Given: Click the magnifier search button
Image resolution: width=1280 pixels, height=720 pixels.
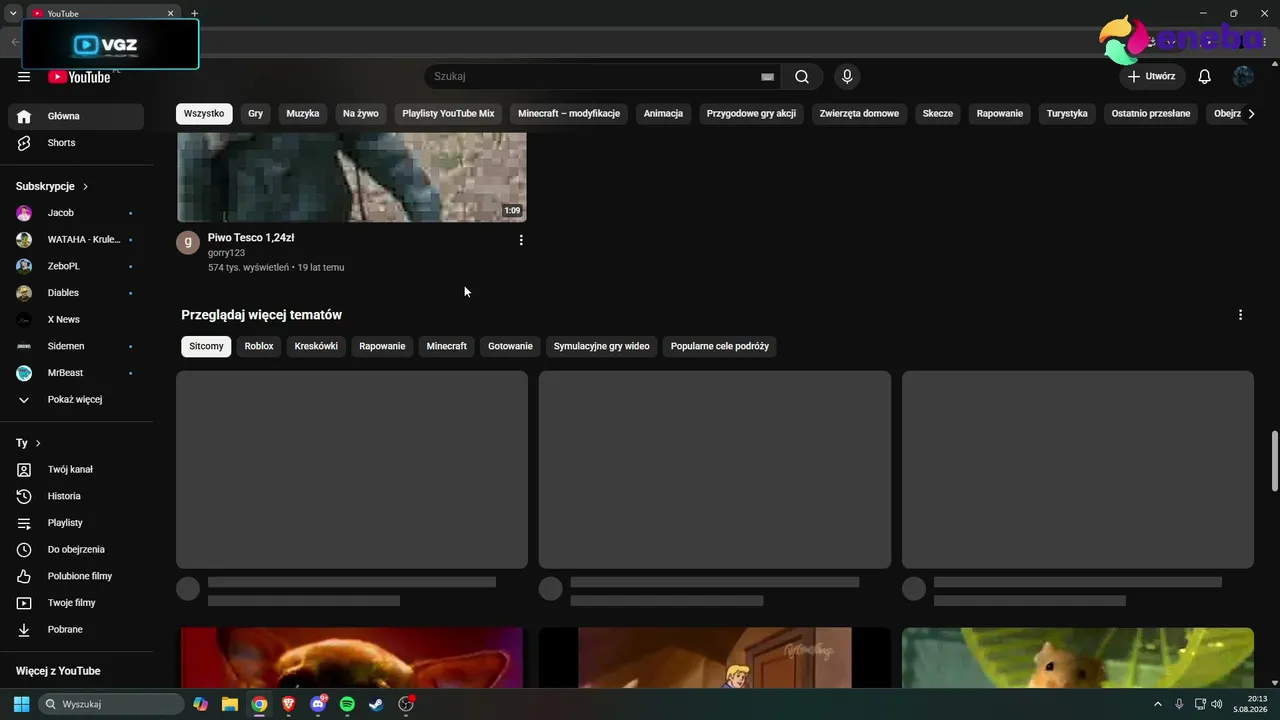Looking at the screenshot, I should pyautogui.click(x=802, y=77).
